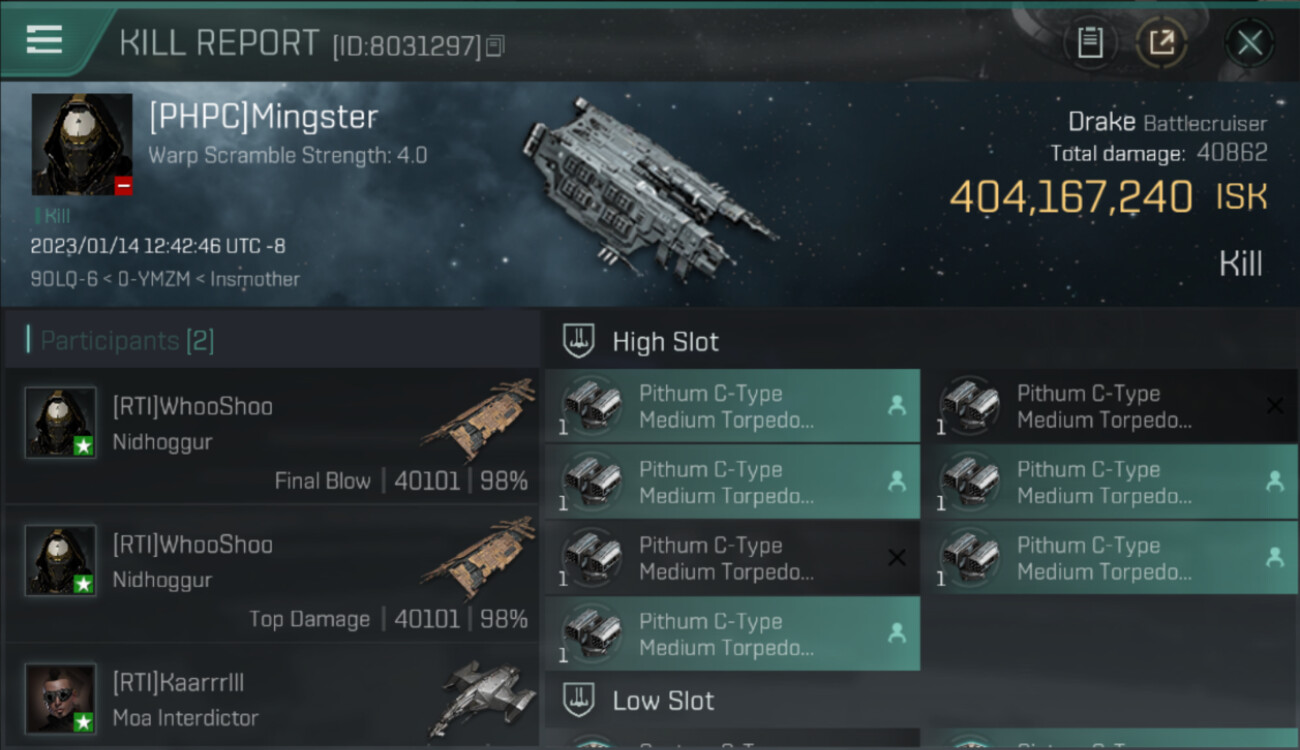Click the WhooShoo Top Damage Nidhoggur ship
The image size is (1300, 750).
coord(478,559)
